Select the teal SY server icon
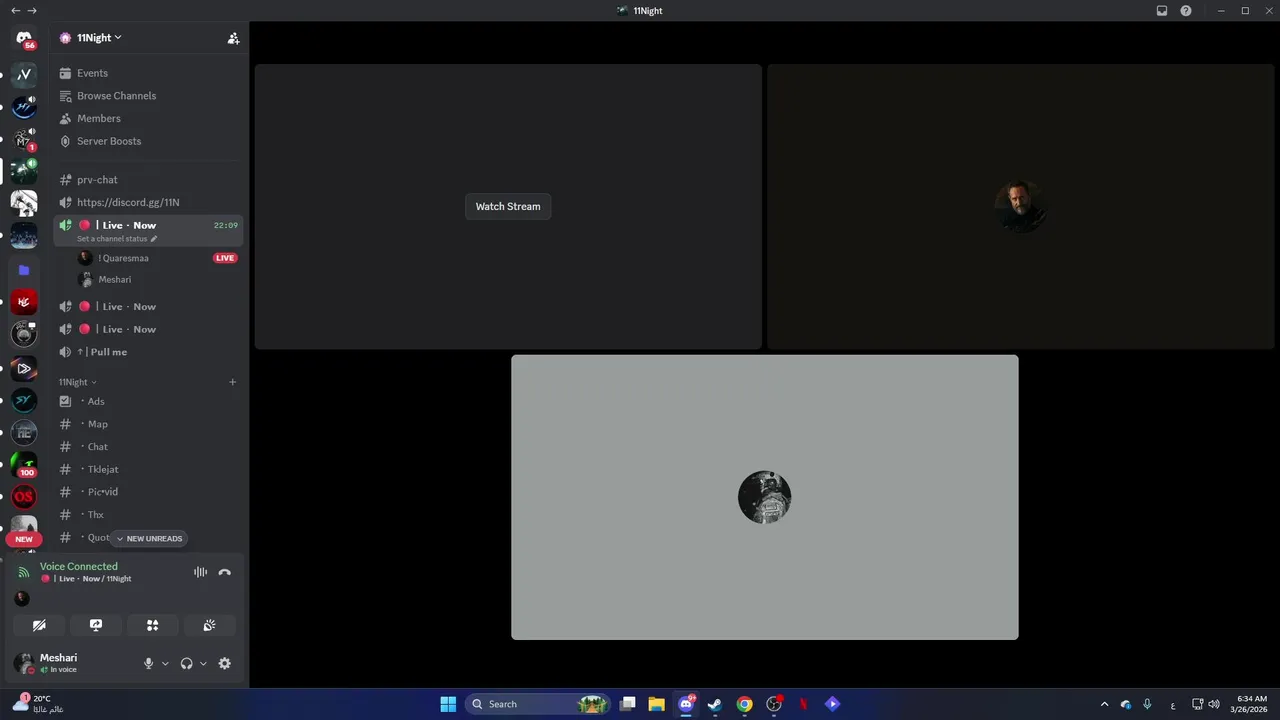Viewport: 1280px width, 720px height. point(24,401)
